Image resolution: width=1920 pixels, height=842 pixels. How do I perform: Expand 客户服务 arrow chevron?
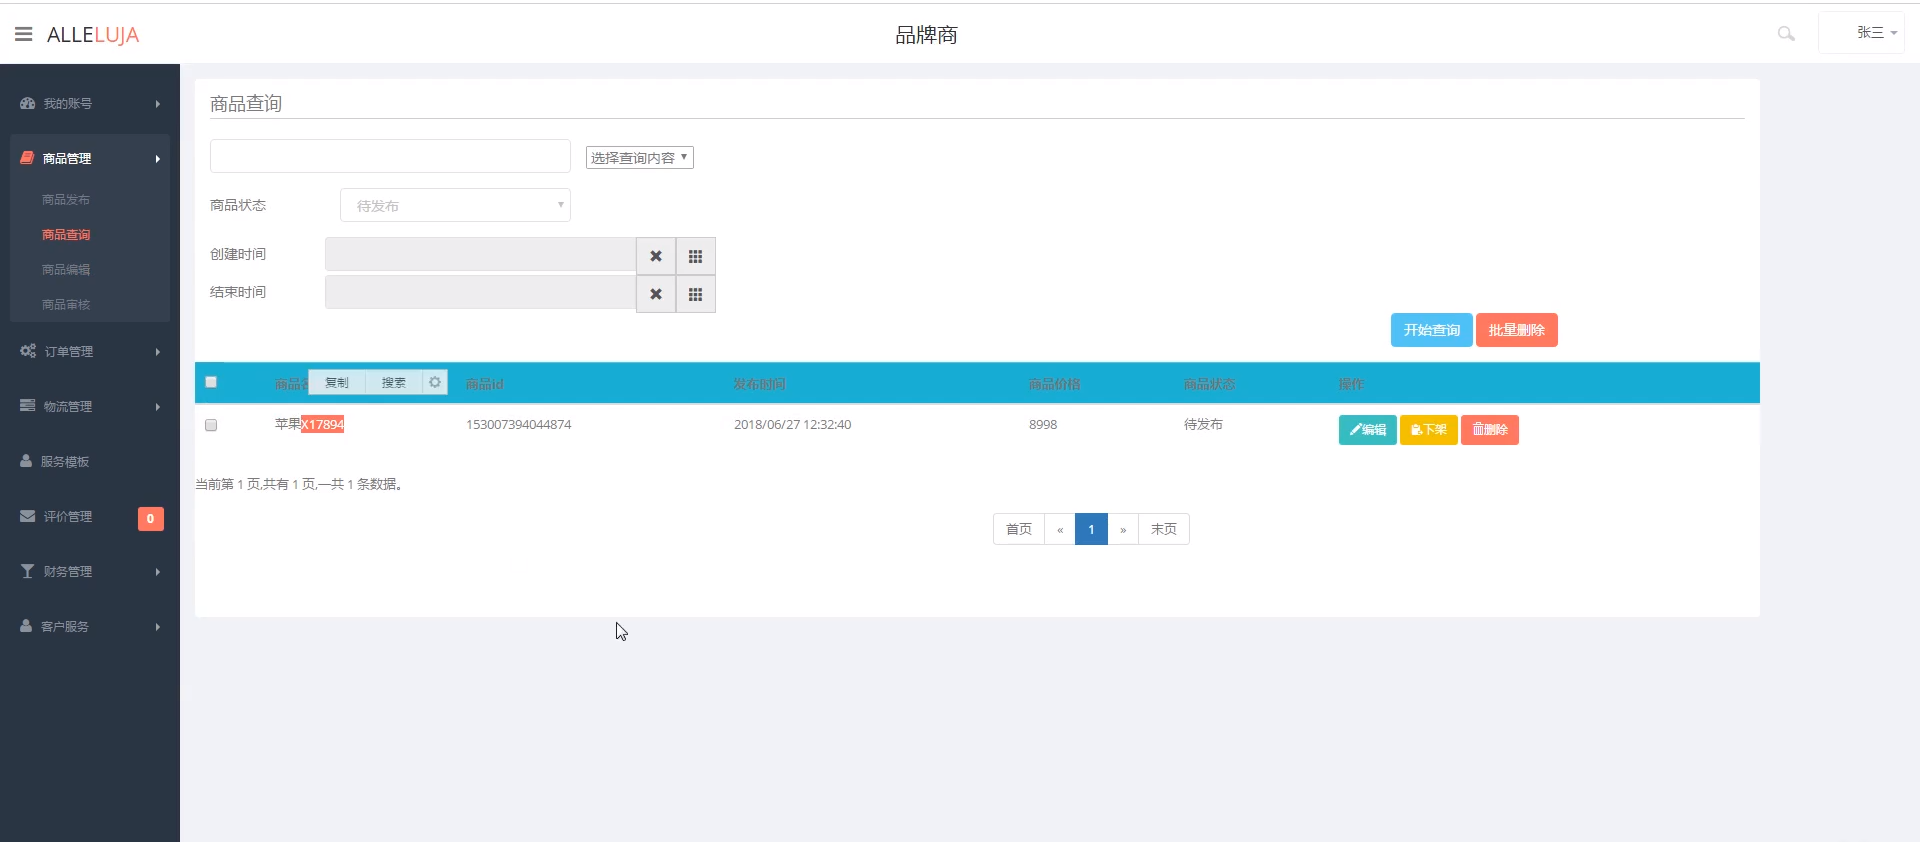(x=158, y=627)
